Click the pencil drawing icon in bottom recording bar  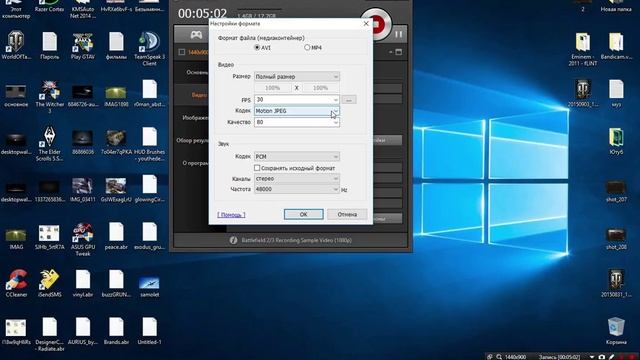point(612,357)
